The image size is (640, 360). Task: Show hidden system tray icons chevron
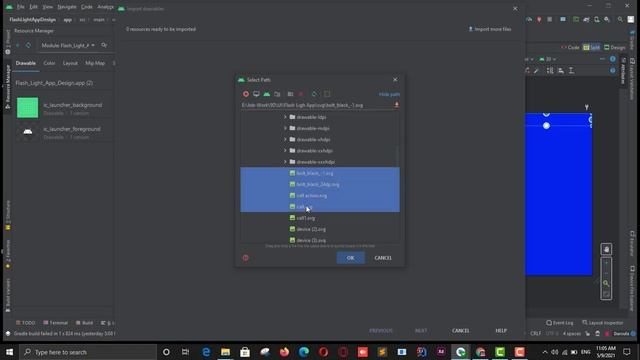545,352
